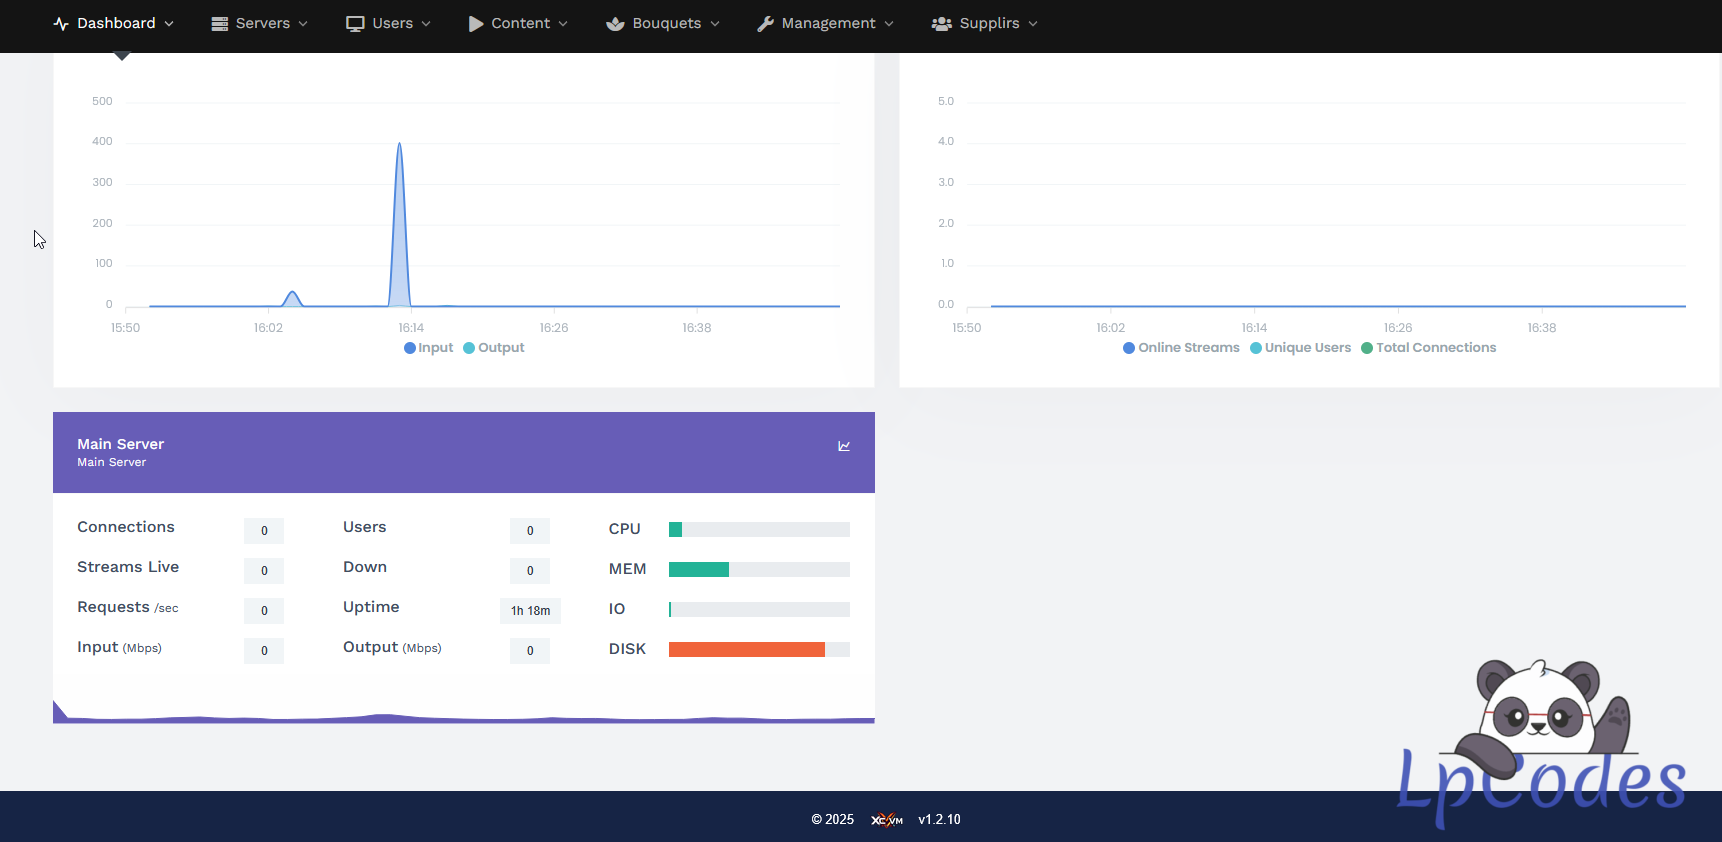This screenshot has width=1722, height=842.
Task: Open the Bouquets menu
Action: (x=666, y=24)
